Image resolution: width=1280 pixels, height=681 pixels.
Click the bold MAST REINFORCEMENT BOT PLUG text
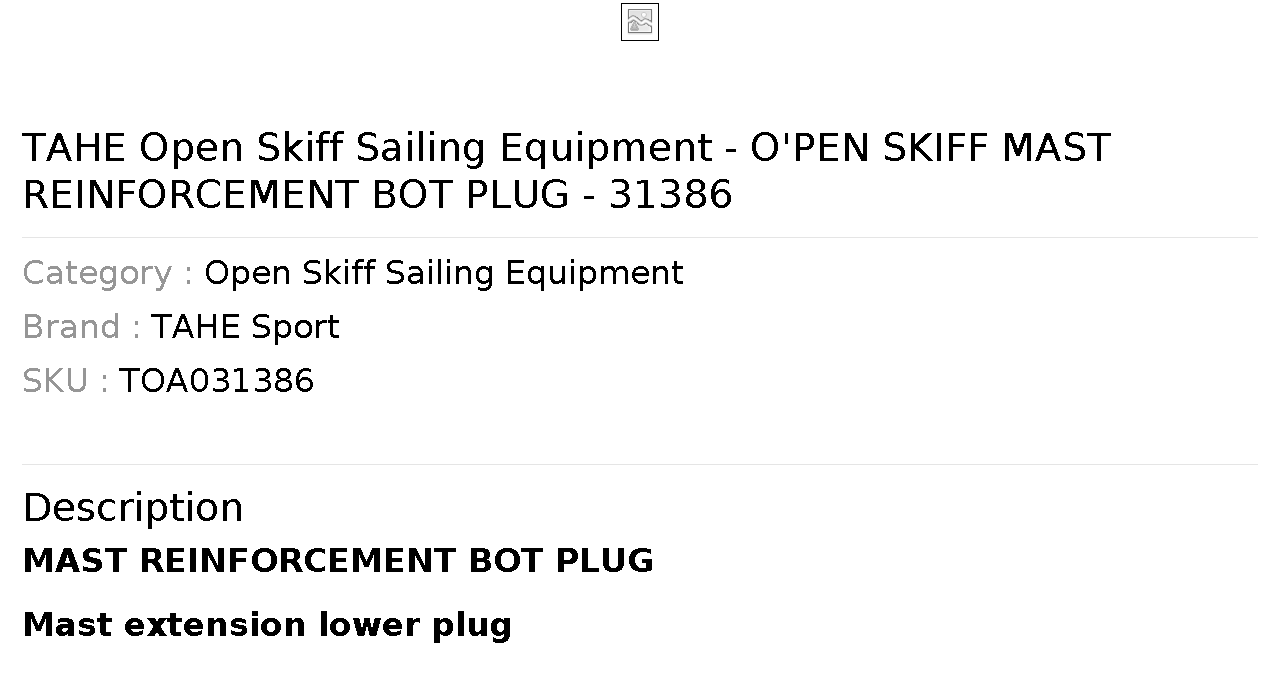[x=338, y=560]
